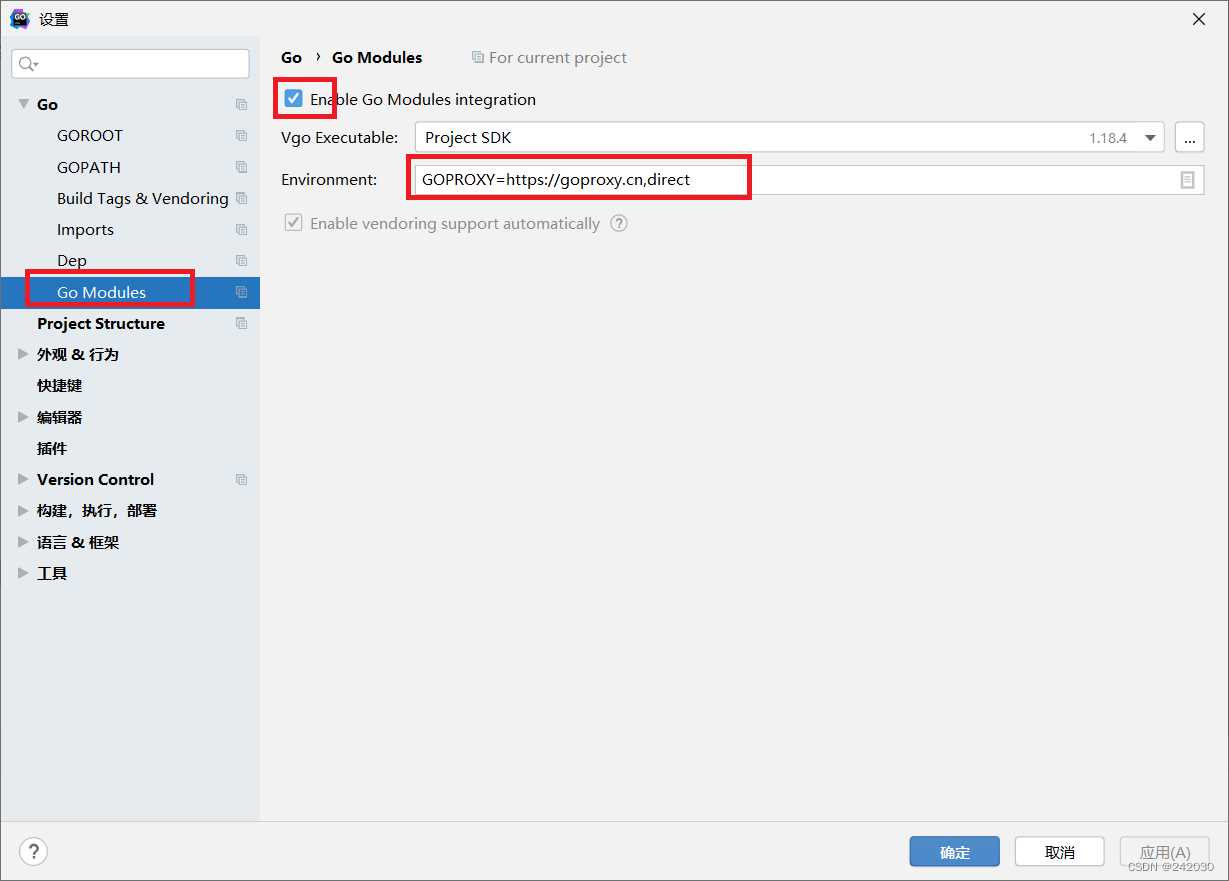Expand the 构建，执行，部署 section
The width and height of the screenshot is (1229, 881).
coord(24,510)
